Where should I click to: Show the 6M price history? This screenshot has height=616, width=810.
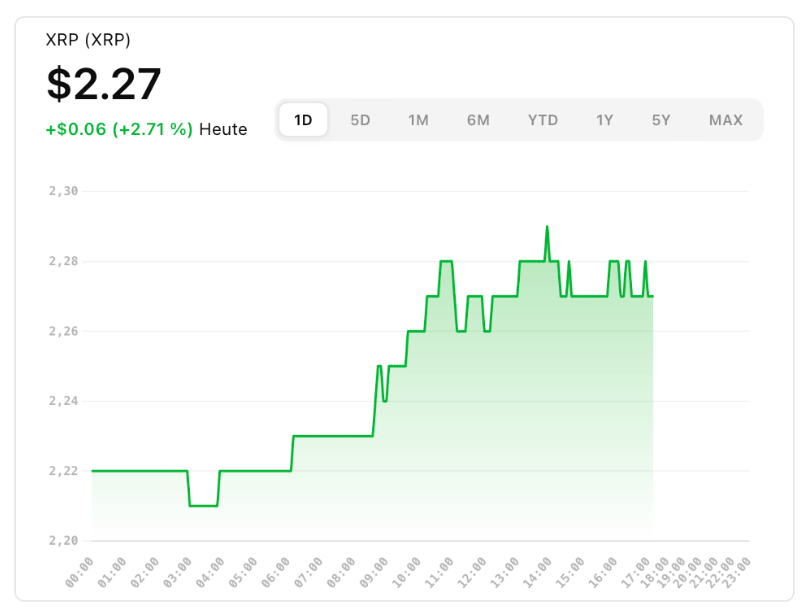[x=478, y=120]
